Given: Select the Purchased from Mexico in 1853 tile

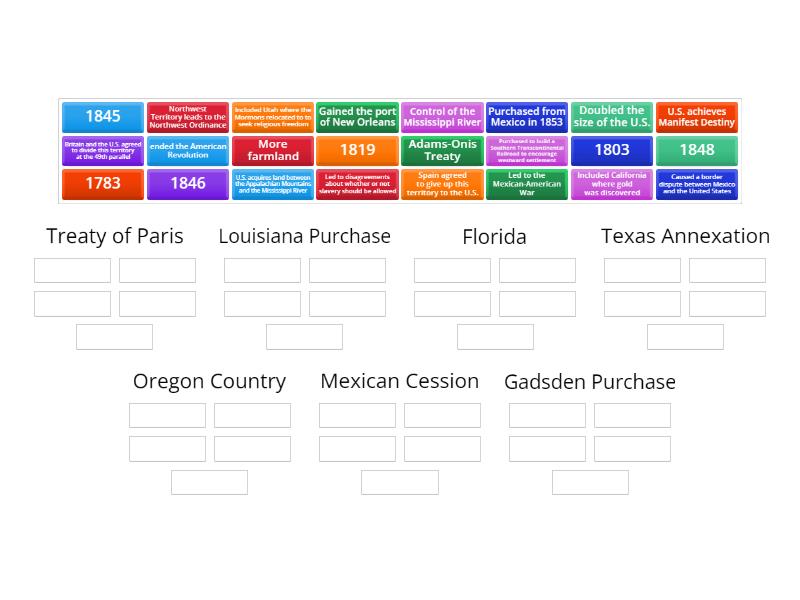Looking at the screenshot, I should pyautogui.click(x=527, y=117).
